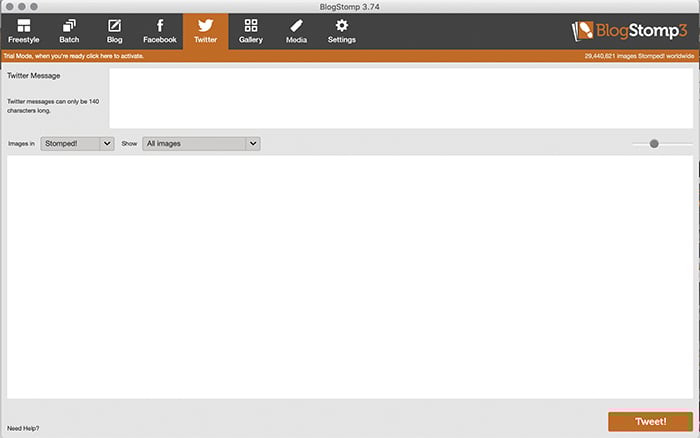The height and width of the screenshot is (438, 700).
Task: Open the Freestyle layout mode
Action: click(24, 31)
